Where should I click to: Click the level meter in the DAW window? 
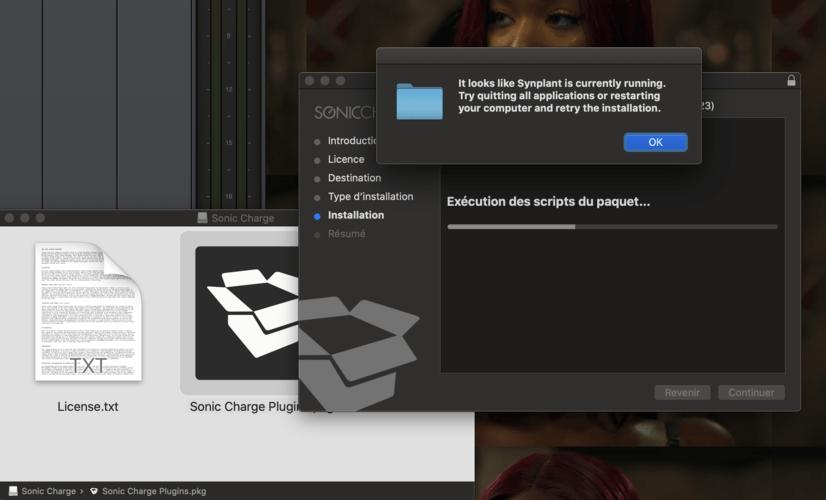(x=229, y=104)
